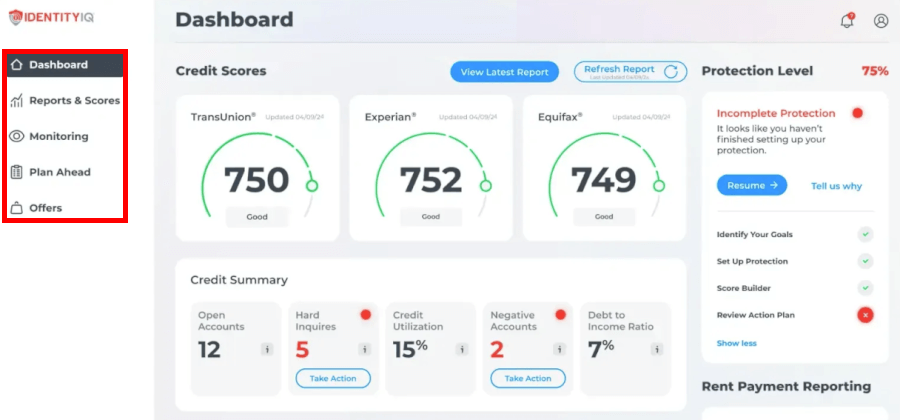The width and height of the screenshot is (900, 420).
Task: Click the Hard Inquires value 5
Action: tap(302, 349)
